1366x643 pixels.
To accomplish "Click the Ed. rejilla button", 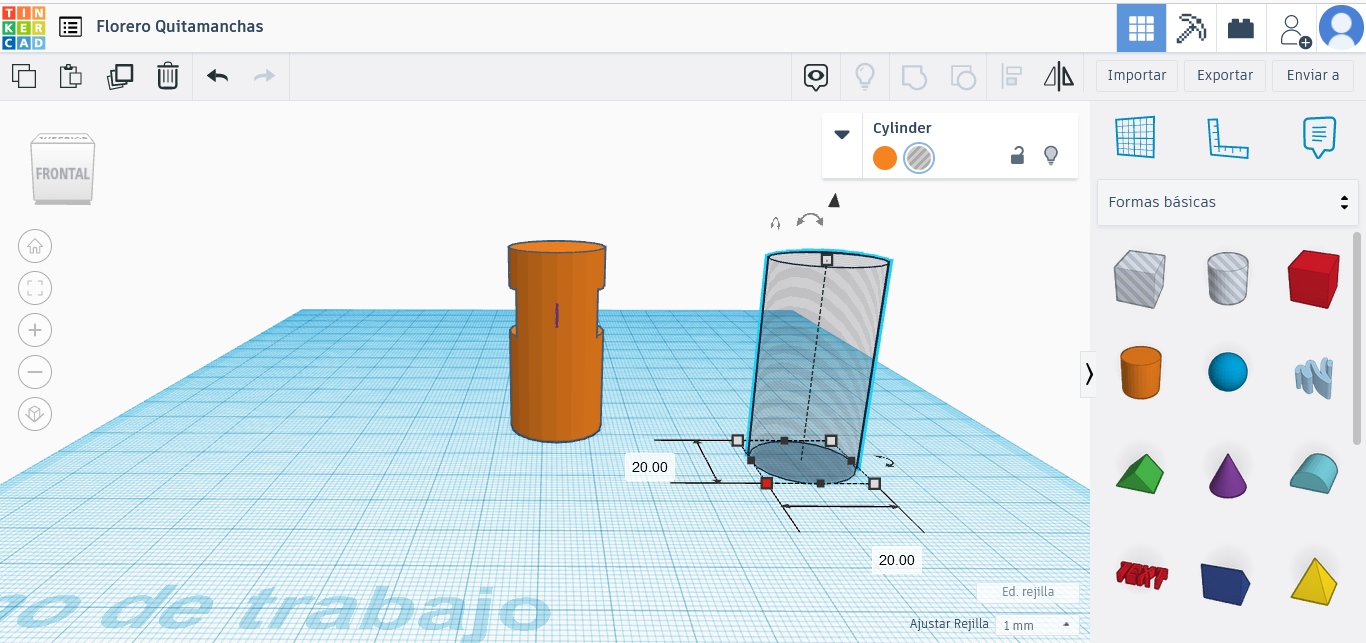I will [1028, 591].
